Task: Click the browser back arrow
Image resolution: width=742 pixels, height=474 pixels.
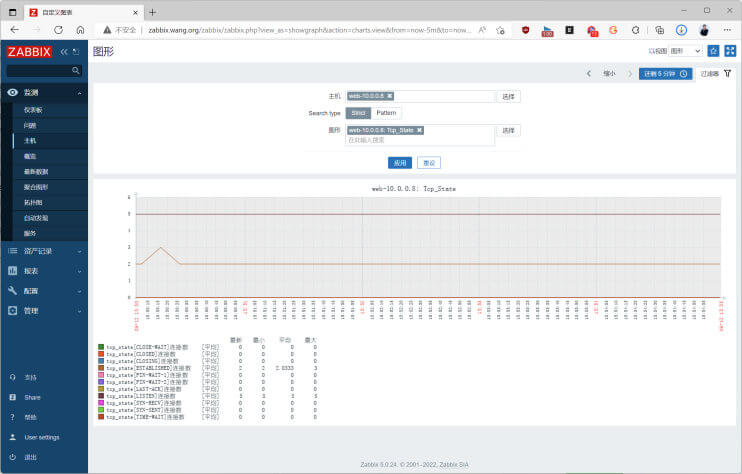Action: pos(15,30)
